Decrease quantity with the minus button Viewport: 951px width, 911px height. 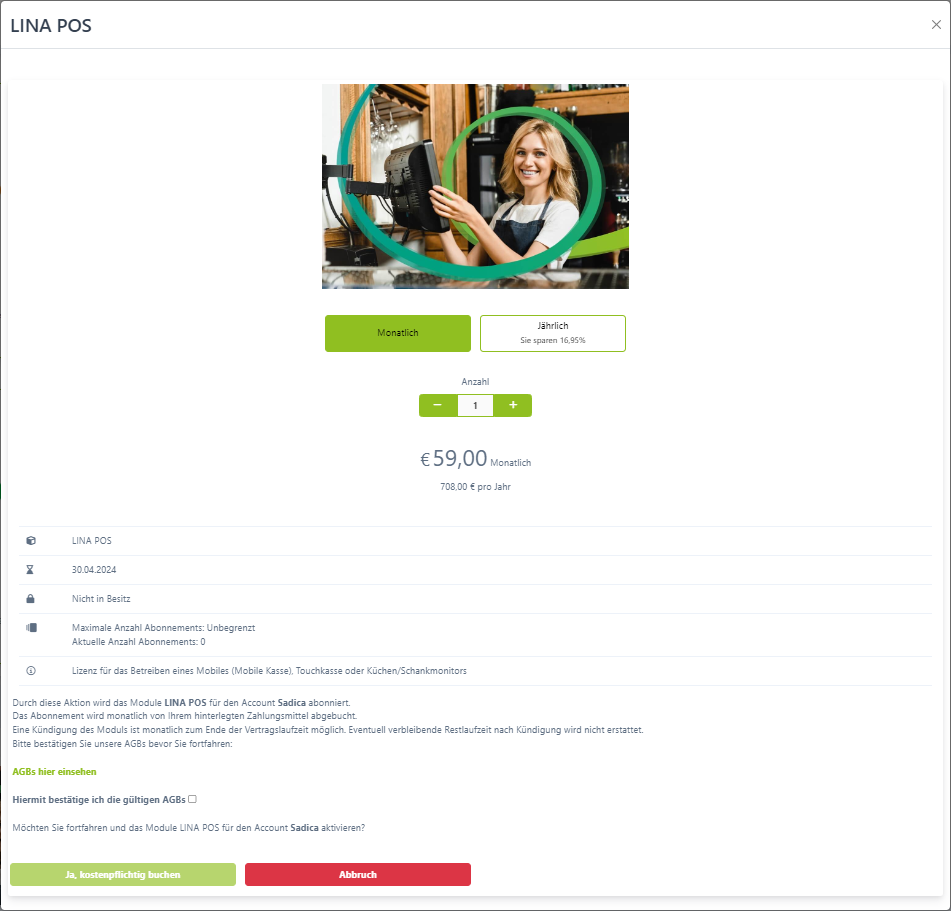tap(438, 405)
